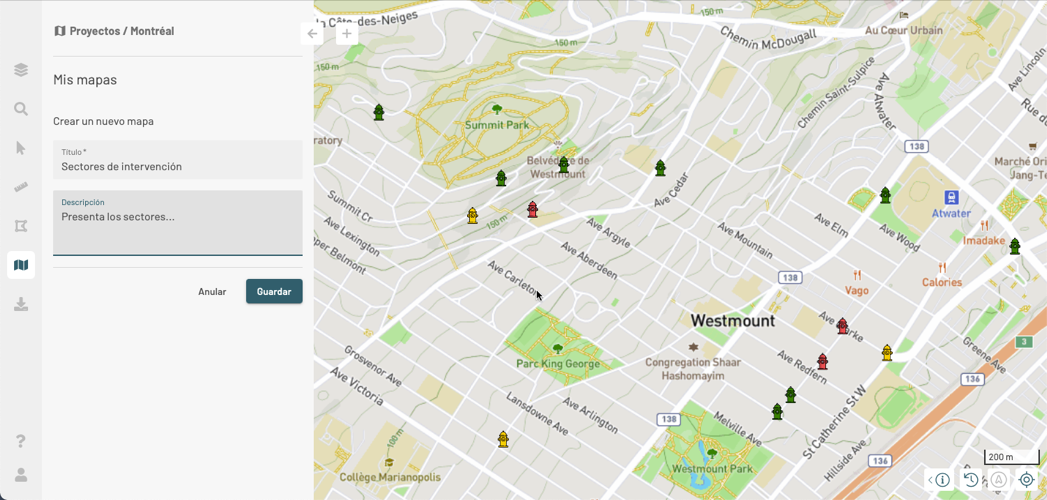
Task: Open the help question mark icon
Action: point(21,441)
